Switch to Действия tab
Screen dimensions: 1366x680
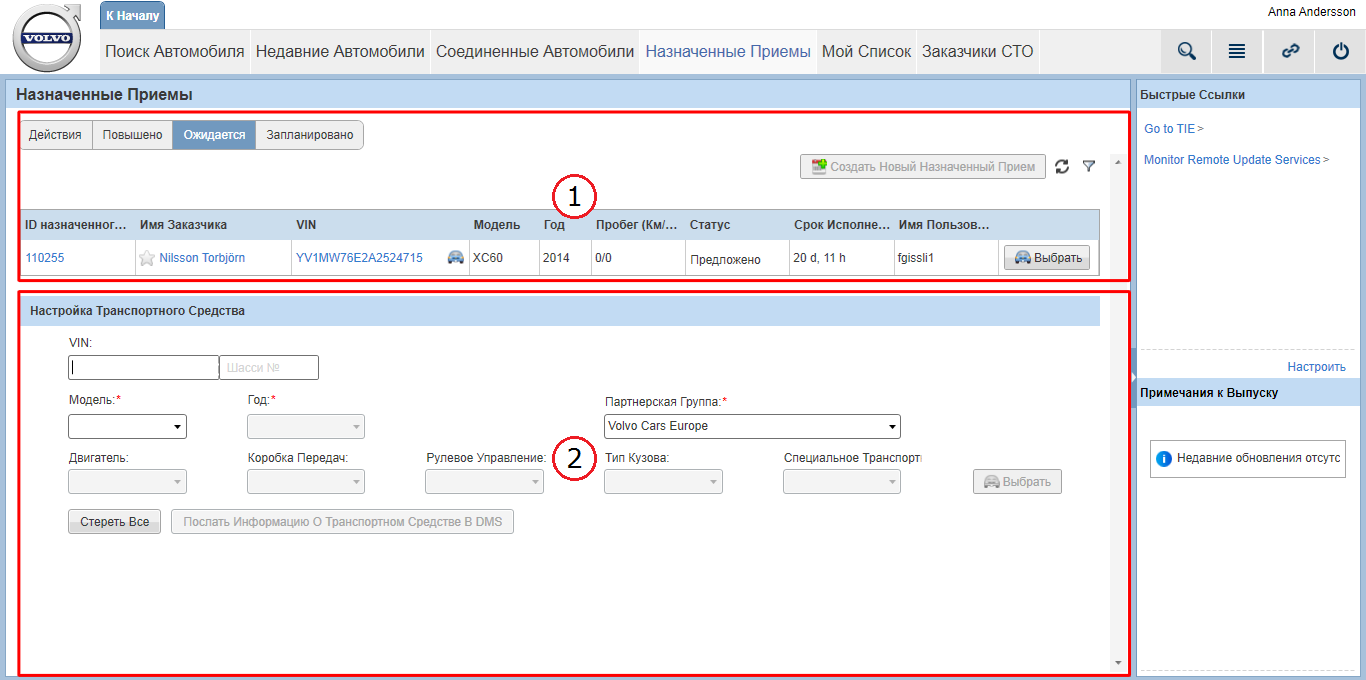coord(56,135)
